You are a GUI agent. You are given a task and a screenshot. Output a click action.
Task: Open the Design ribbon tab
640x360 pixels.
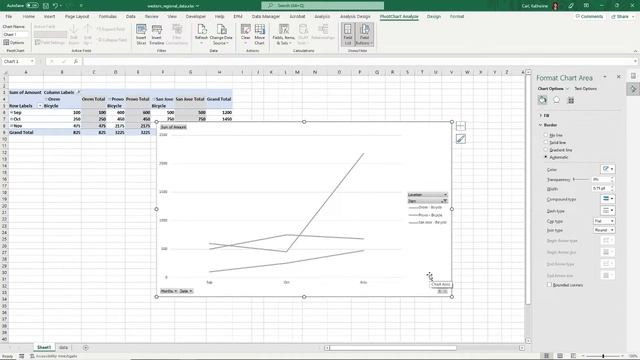(x=433, y=16)
